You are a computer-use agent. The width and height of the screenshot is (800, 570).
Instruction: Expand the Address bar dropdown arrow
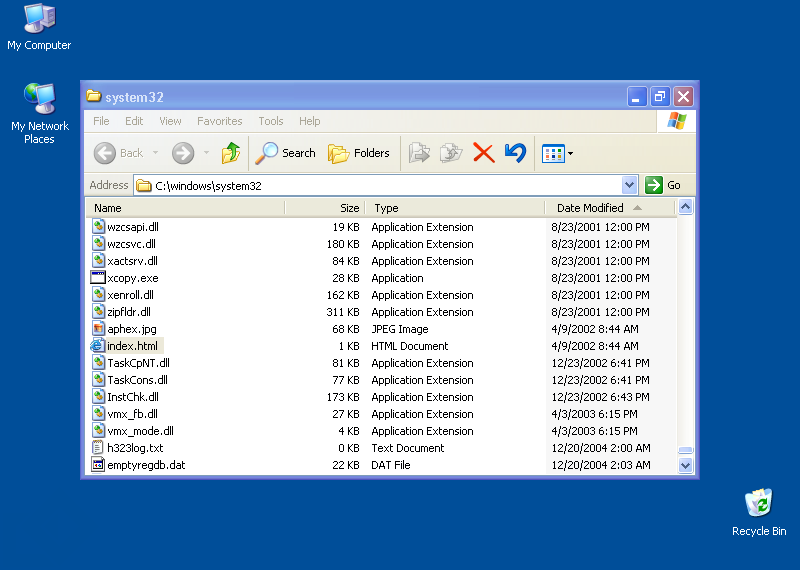point(629,185)
